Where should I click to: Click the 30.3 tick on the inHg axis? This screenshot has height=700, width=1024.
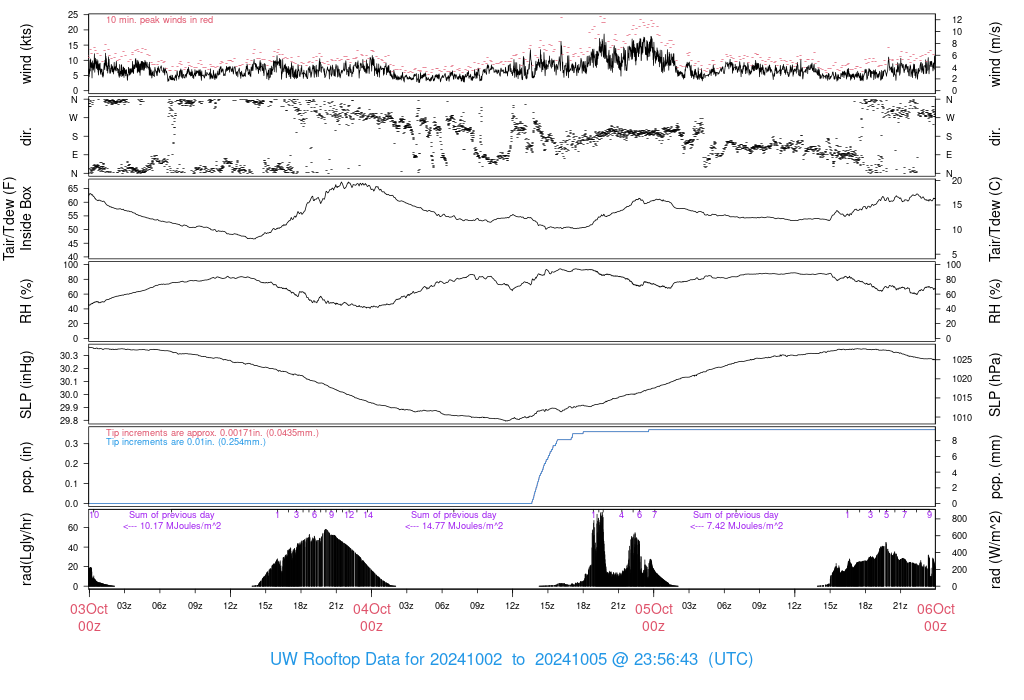pyautogui.click(x=69, y=356)
